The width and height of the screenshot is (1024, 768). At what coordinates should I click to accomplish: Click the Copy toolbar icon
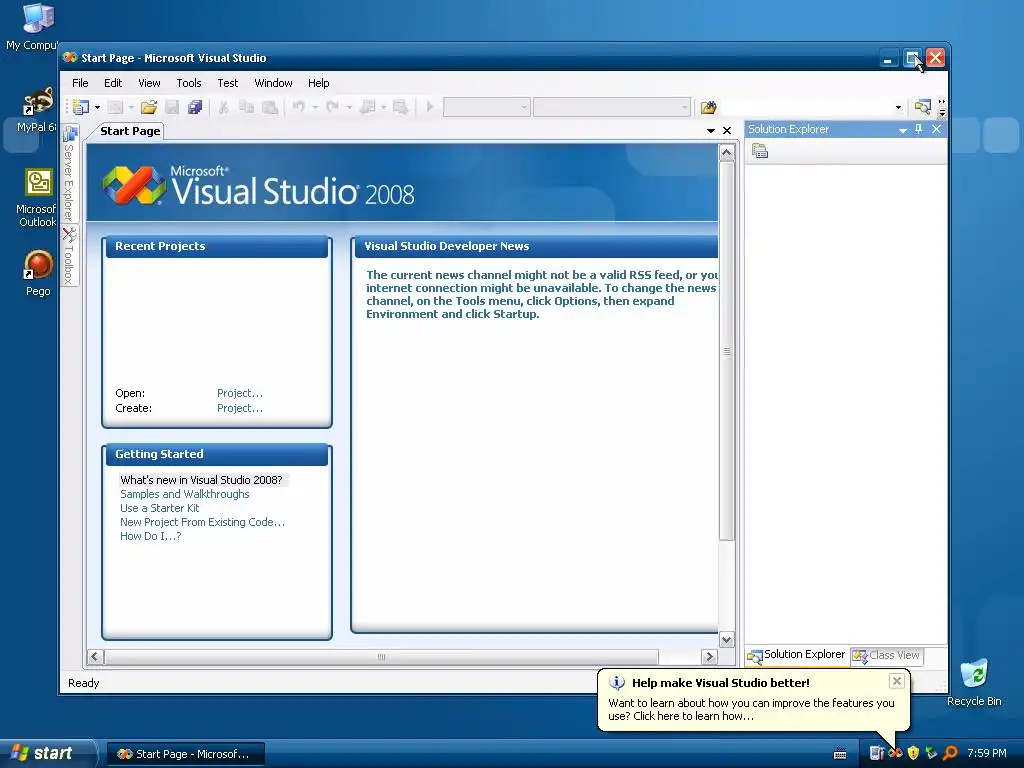click(x=246, y=107)
